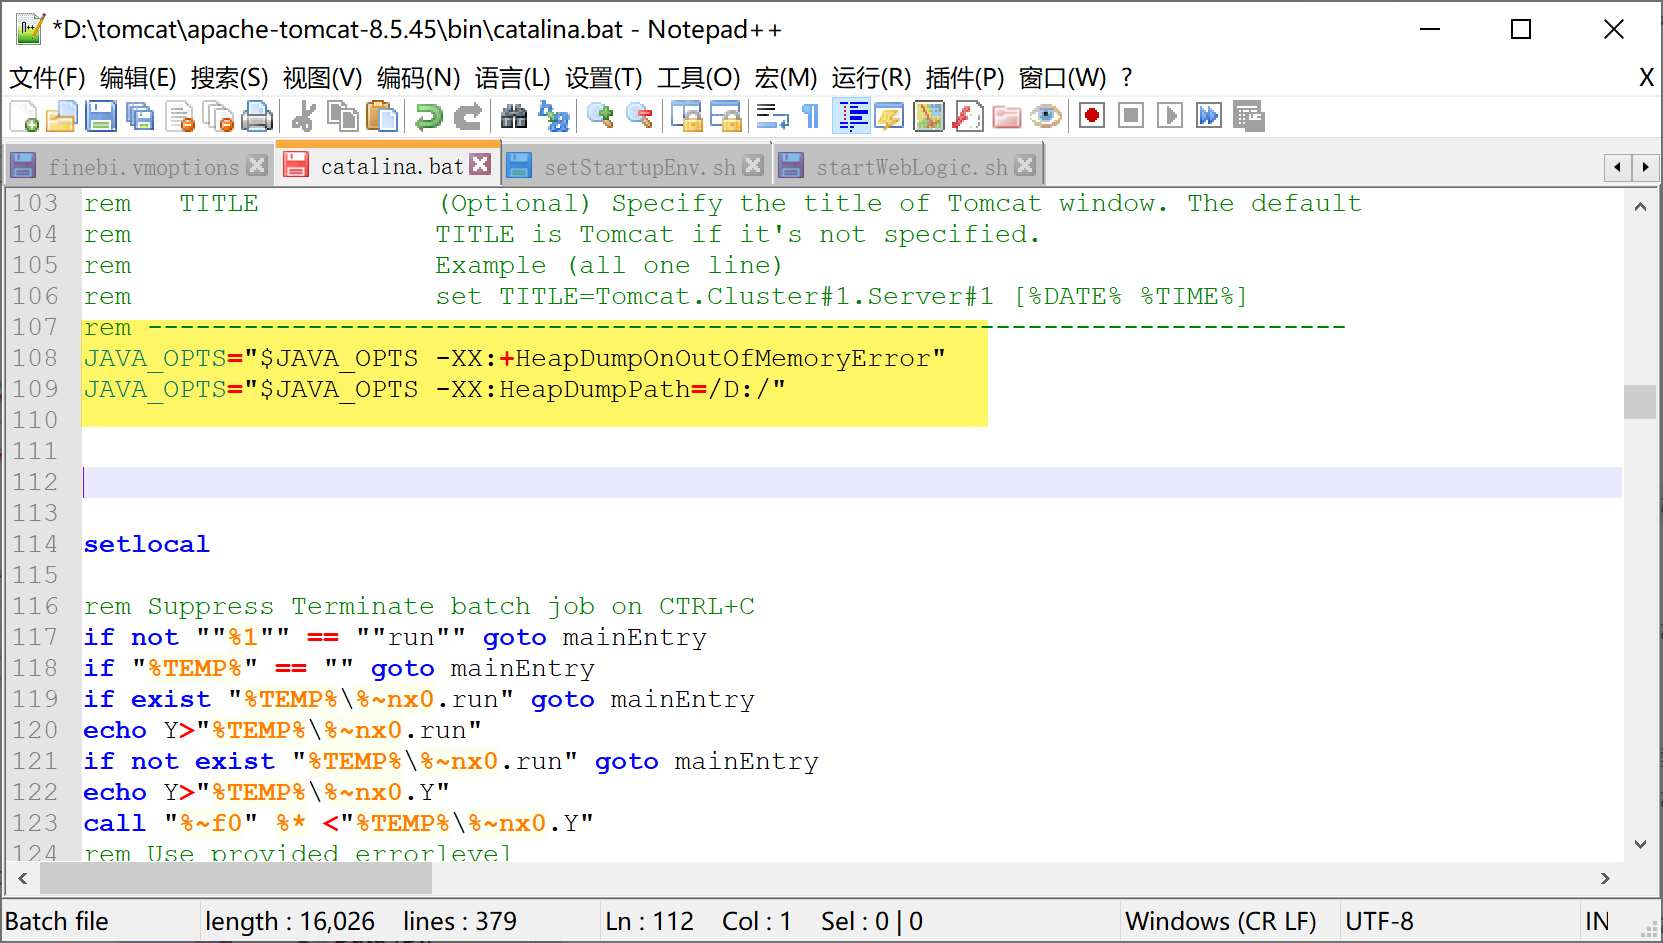Viewport: 1663px width, 943px height.
Task: Open the 插件(P) menu
Action: pyautogui.click(x=965, y=78)
